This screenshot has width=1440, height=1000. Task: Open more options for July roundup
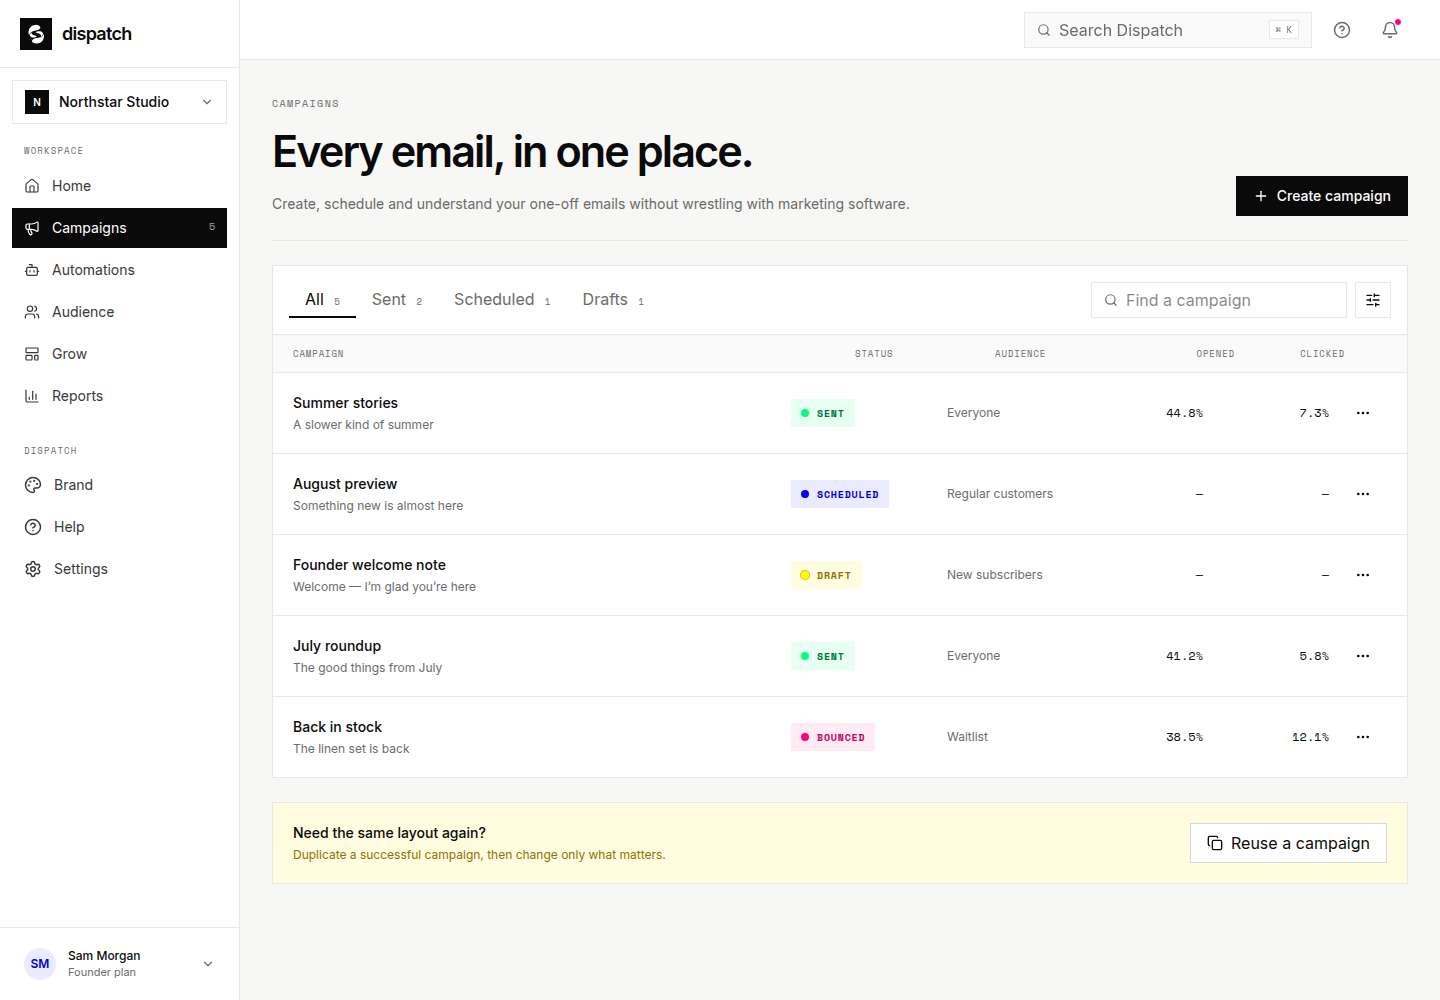coord(1363,656)
